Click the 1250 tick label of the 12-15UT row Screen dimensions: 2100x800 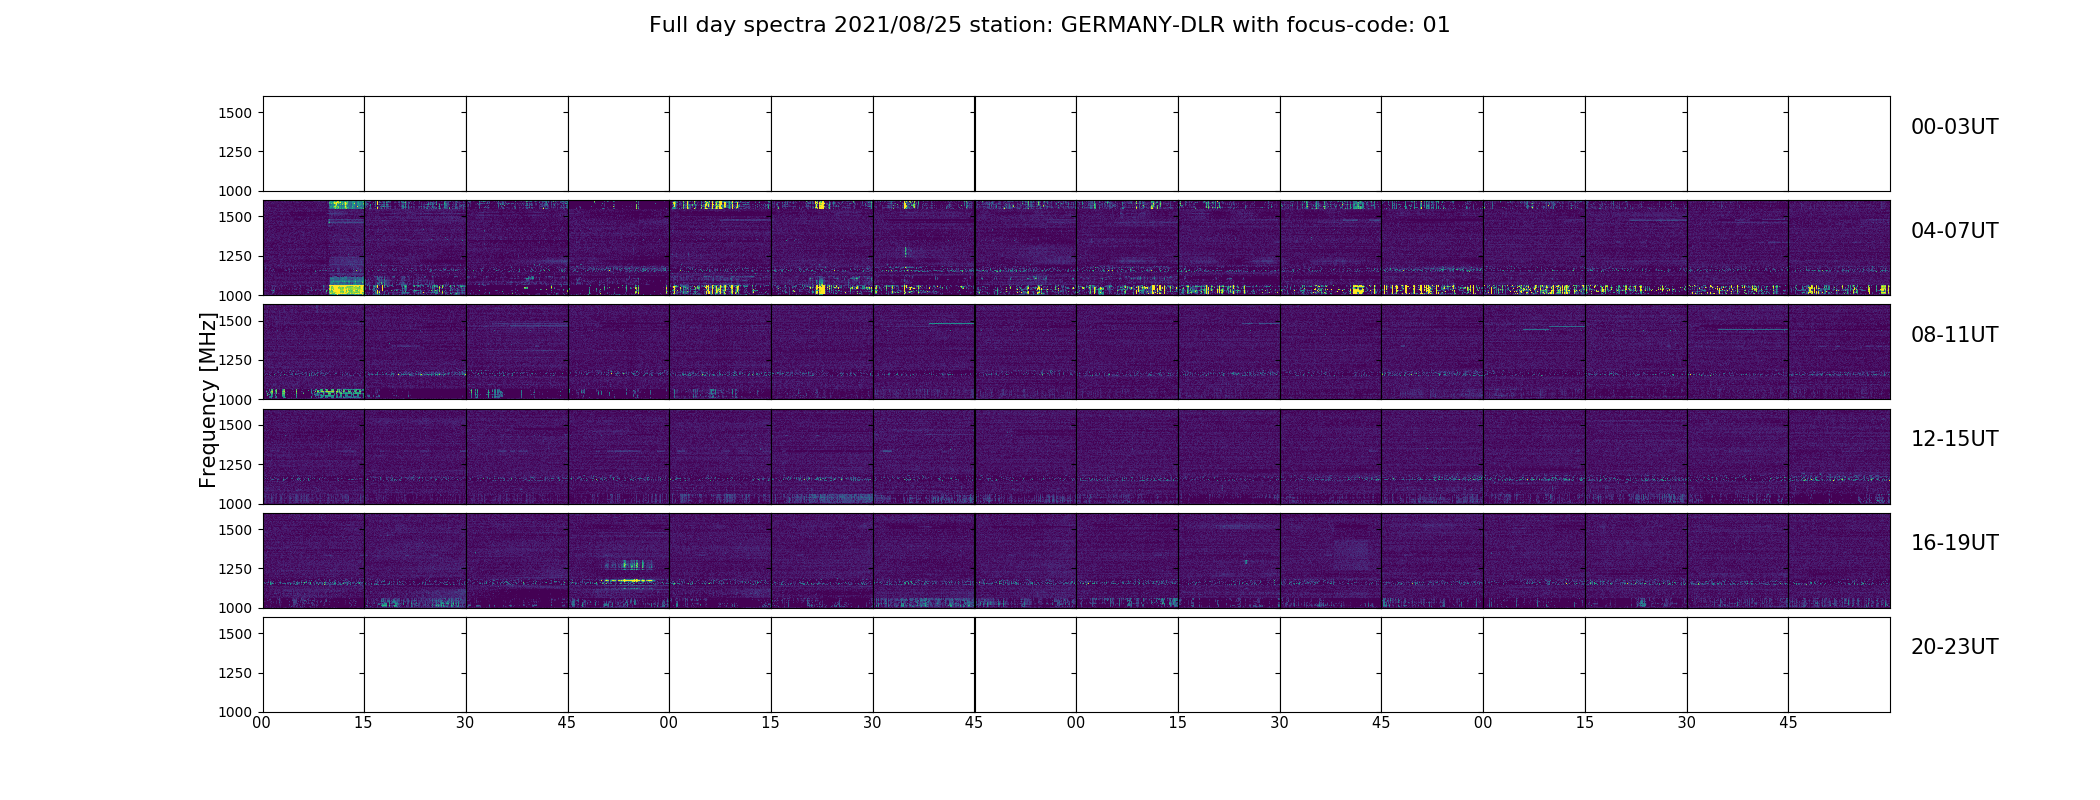tap(235, 464)
